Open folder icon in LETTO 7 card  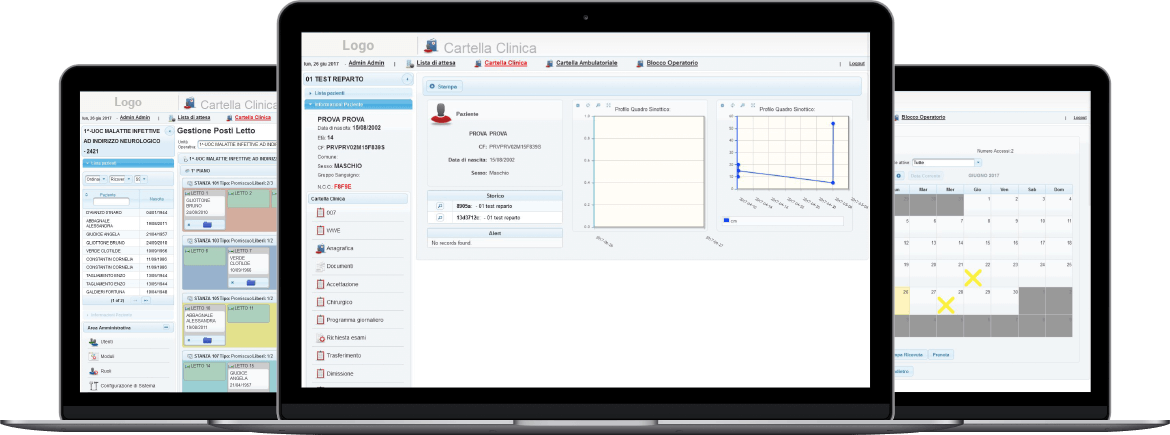tap(251, 282)
